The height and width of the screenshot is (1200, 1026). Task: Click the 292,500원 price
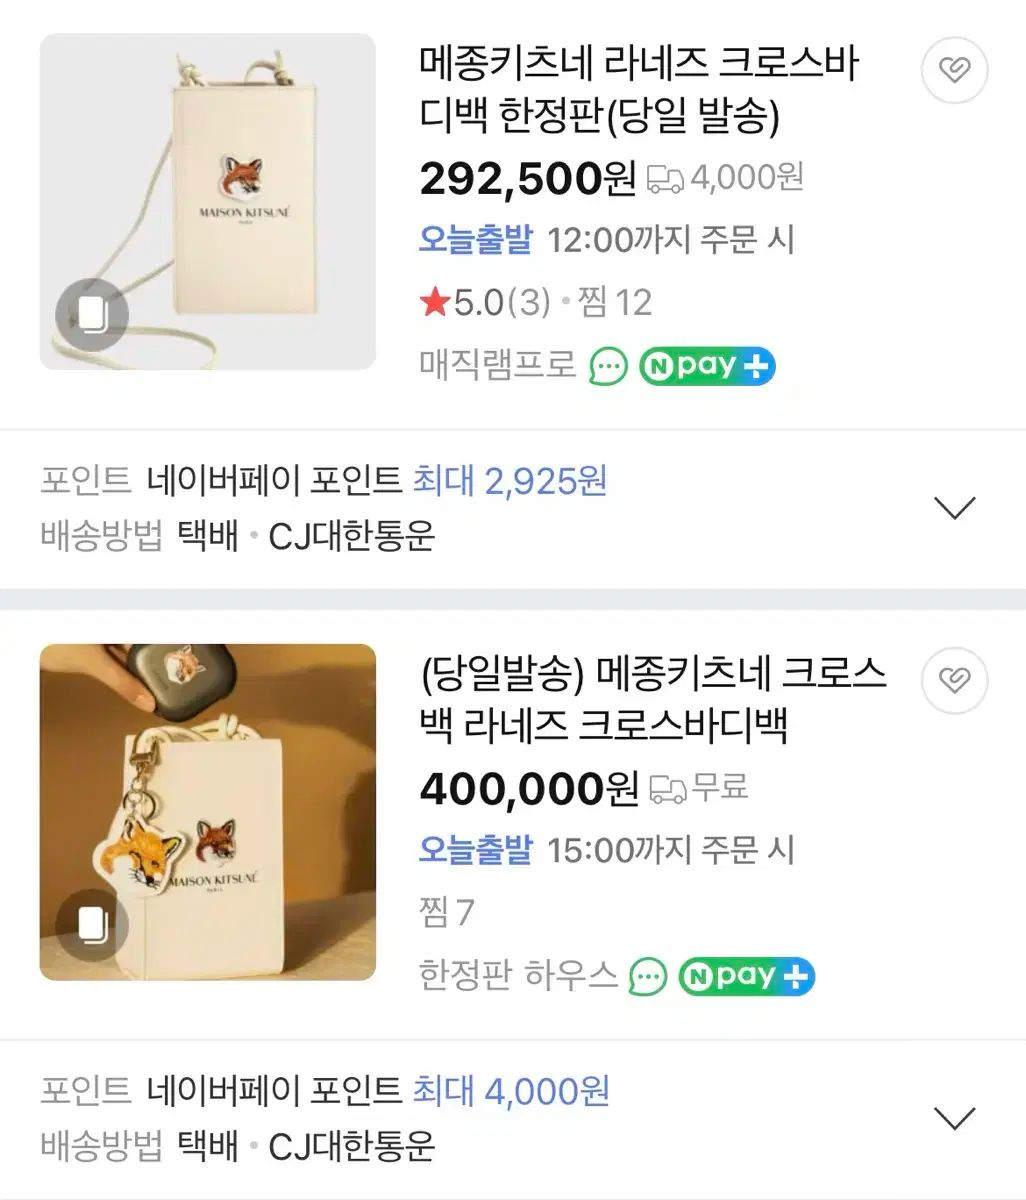coord(527,179)
